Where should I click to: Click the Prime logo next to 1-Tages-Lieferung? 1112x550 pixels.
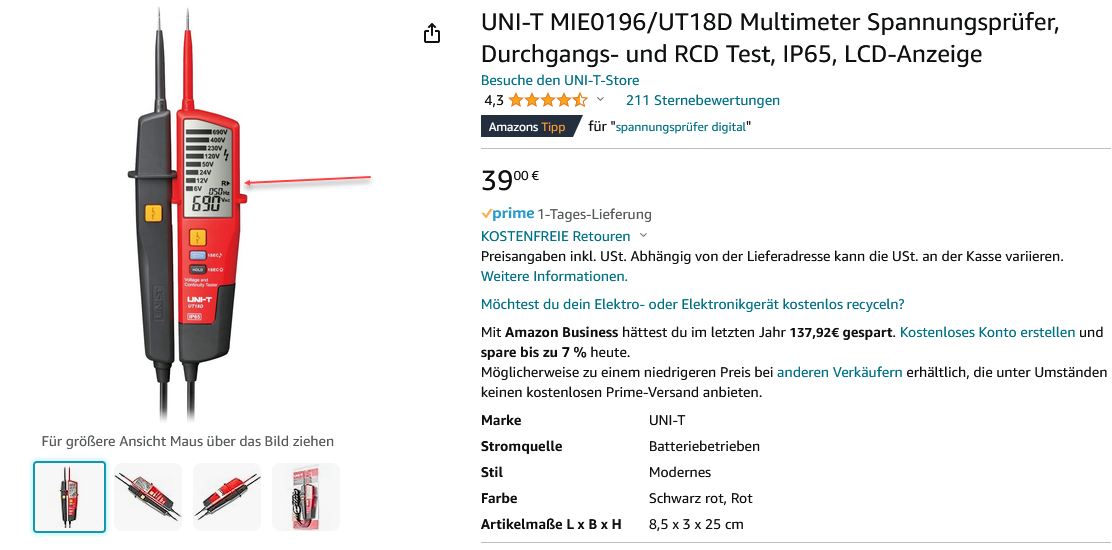click(x=507, y=214)
